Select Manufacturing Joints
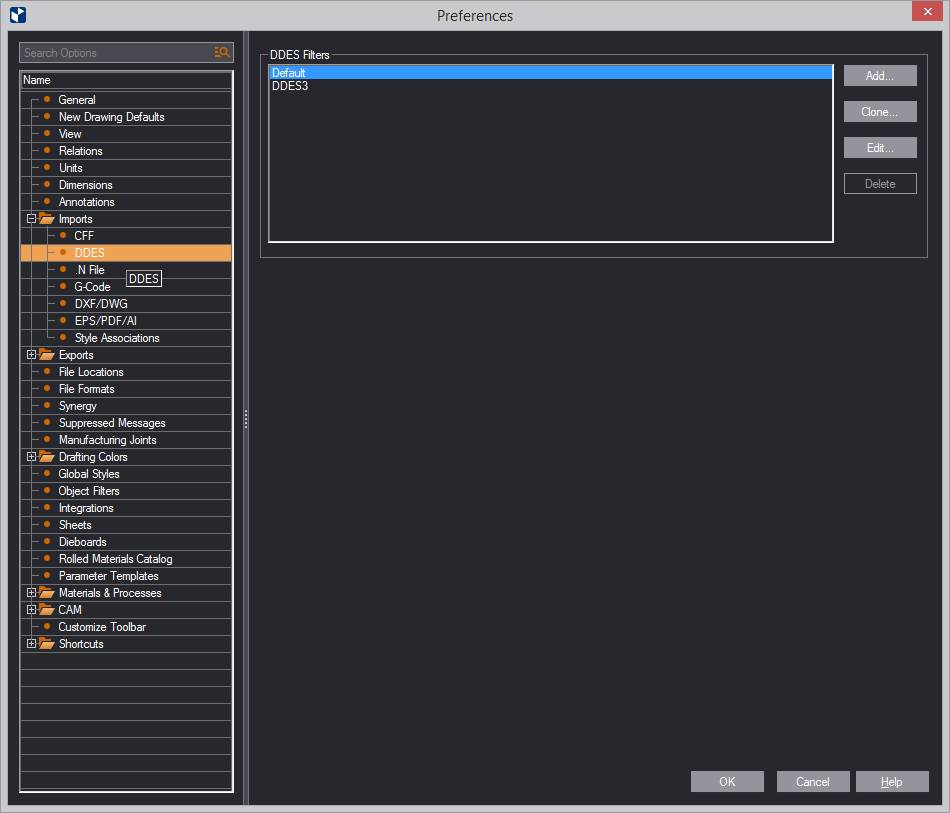 pos(107,440)
